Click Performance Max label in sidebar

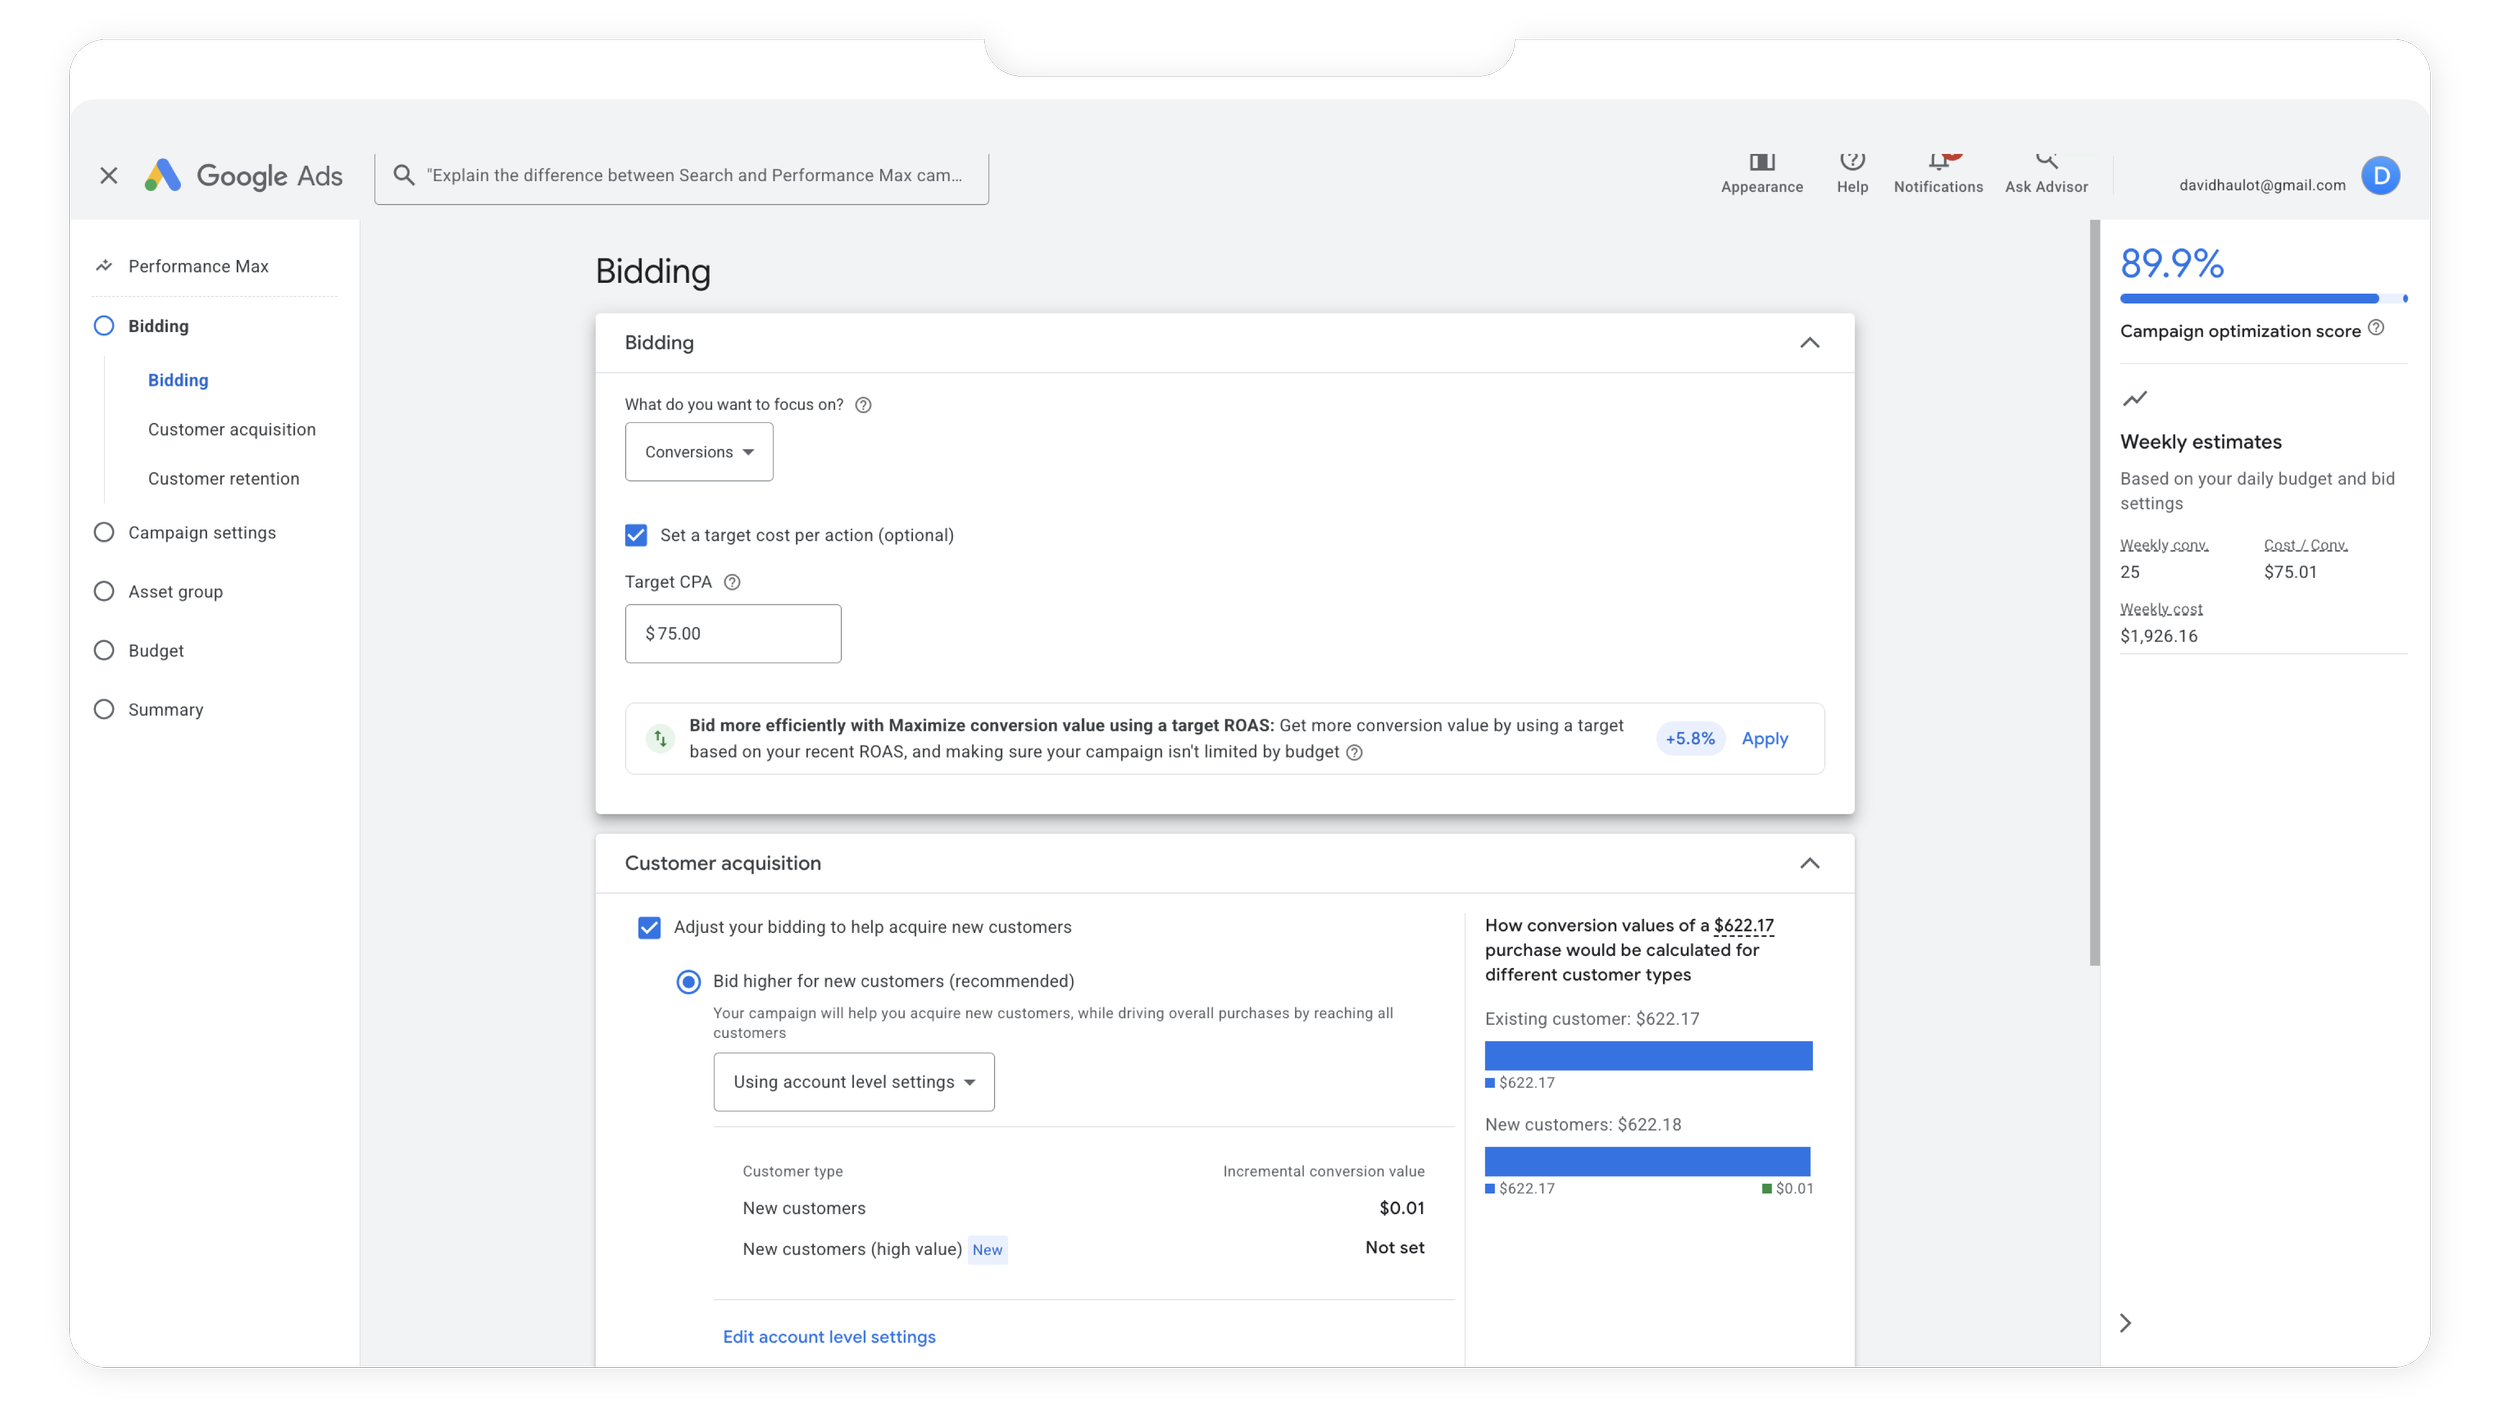199,266
